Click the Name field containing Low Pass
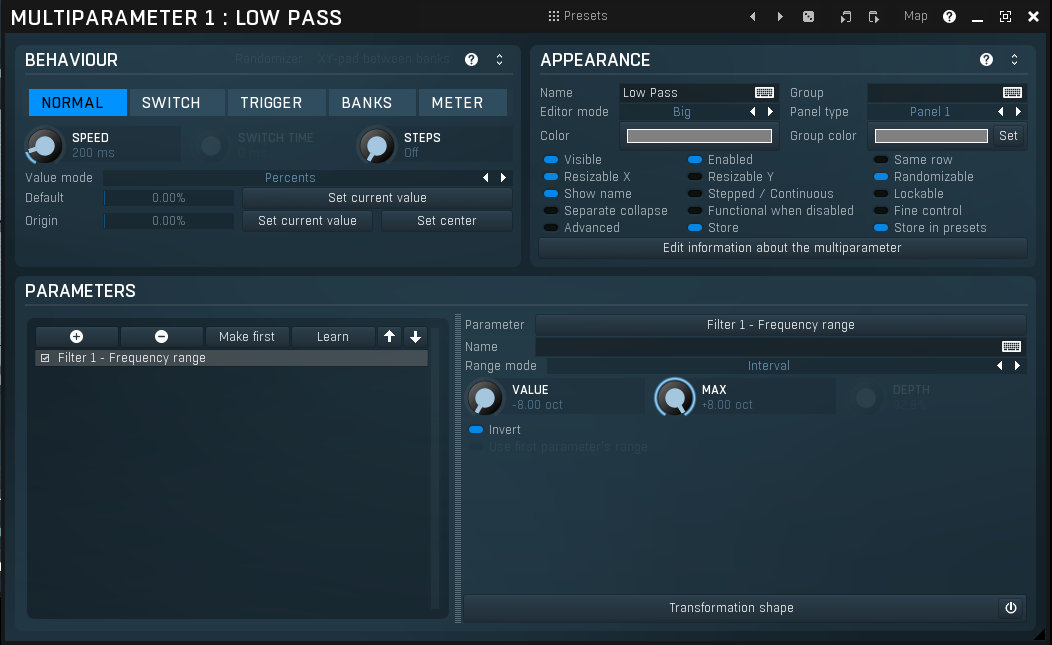 [686, 93]
